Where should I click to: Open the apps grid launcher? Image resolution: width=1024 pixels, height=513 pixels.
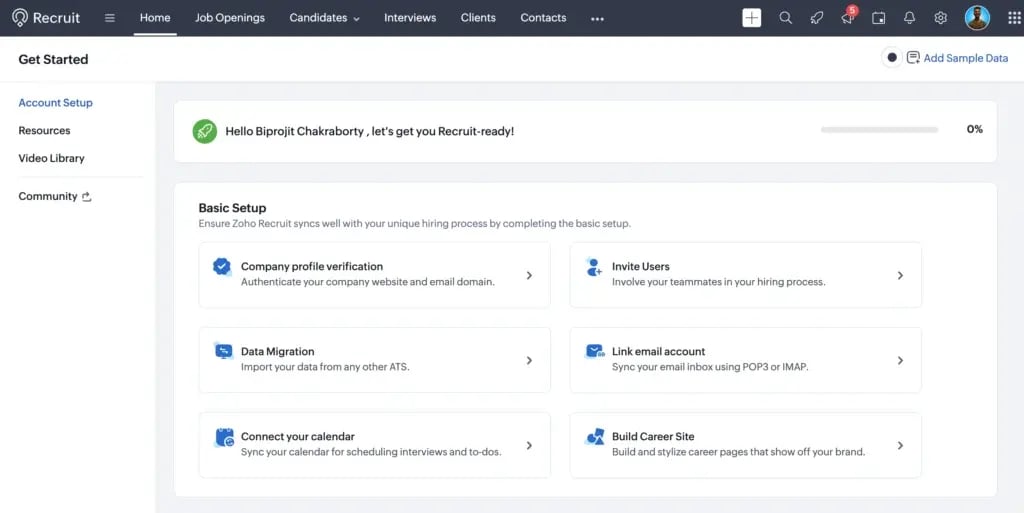pyautogui.click(x=1014, y=18)
